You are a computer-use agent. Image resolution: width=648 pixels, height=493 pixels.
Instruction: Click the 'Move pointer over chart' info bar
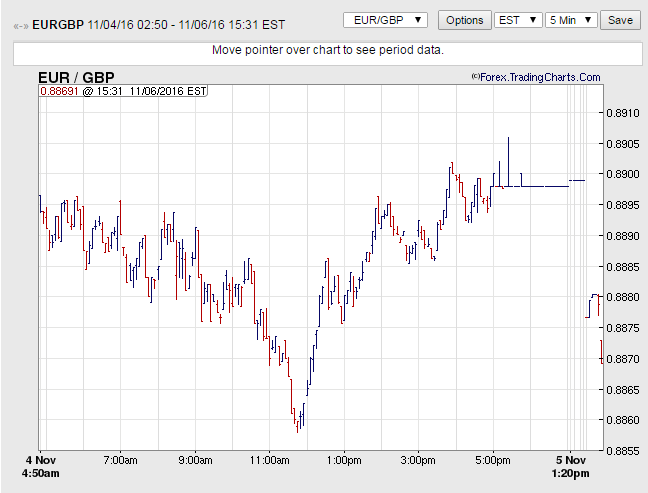click(328, 53)
